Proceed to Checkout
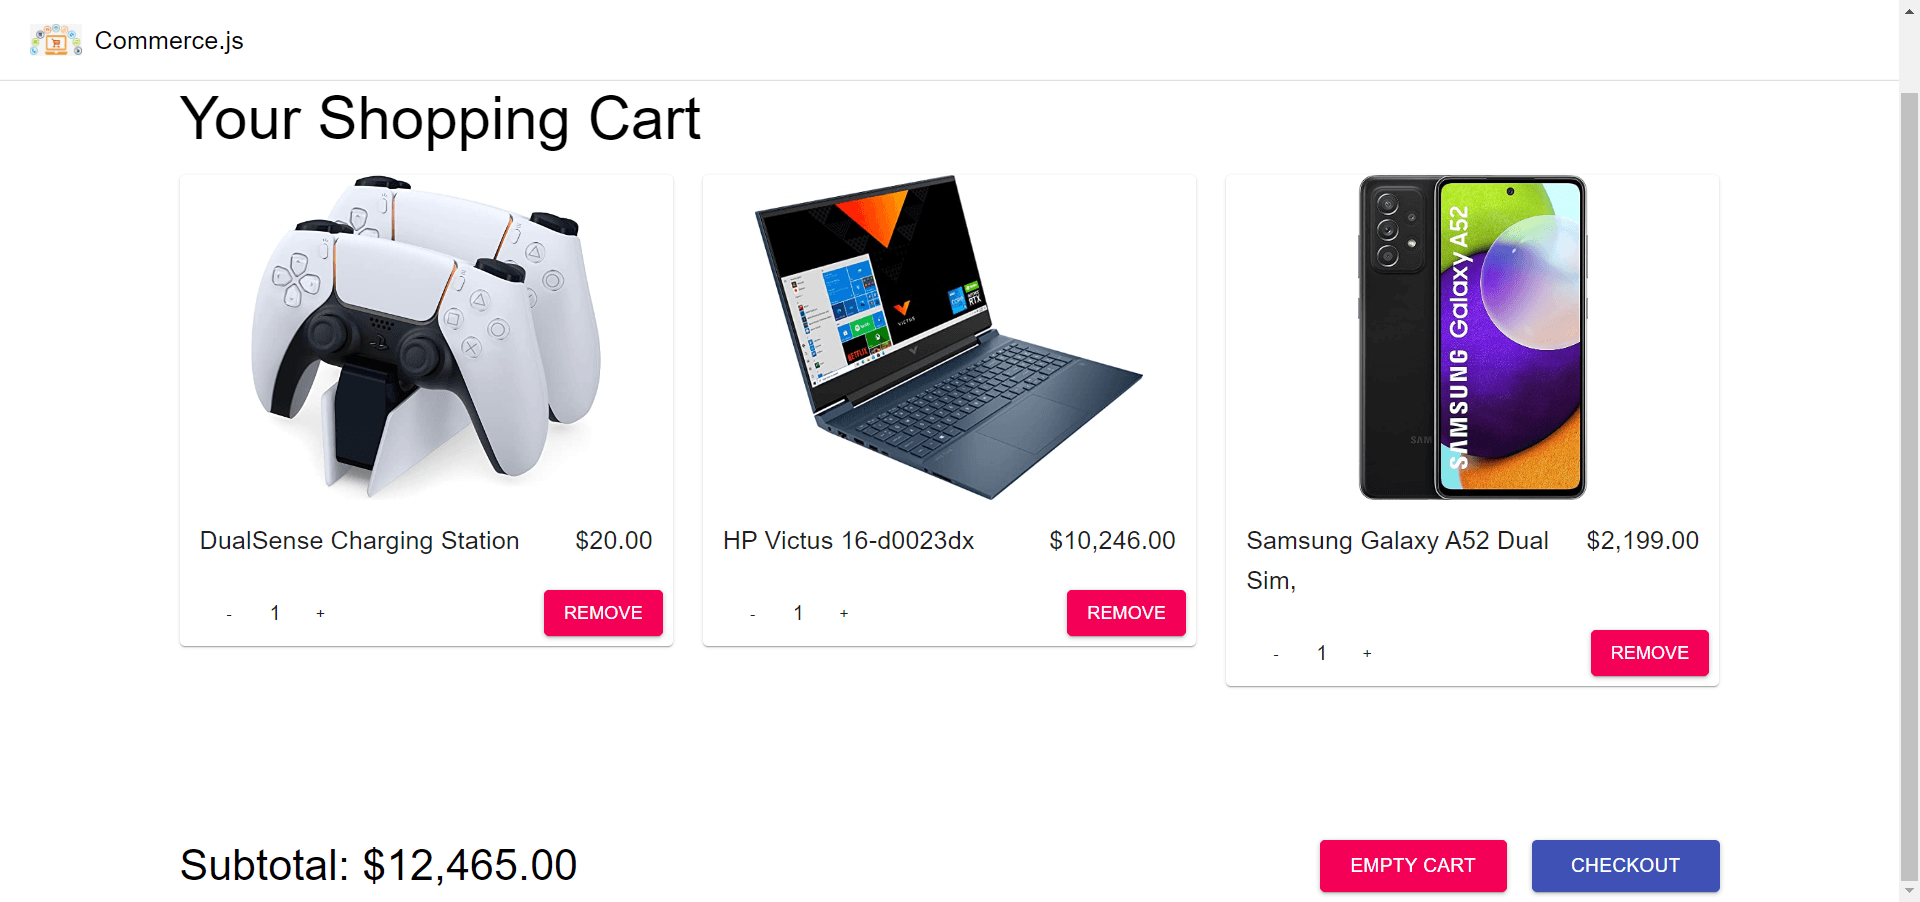The height and width of the screenshot is (902, 1920). click(1626, 866)
